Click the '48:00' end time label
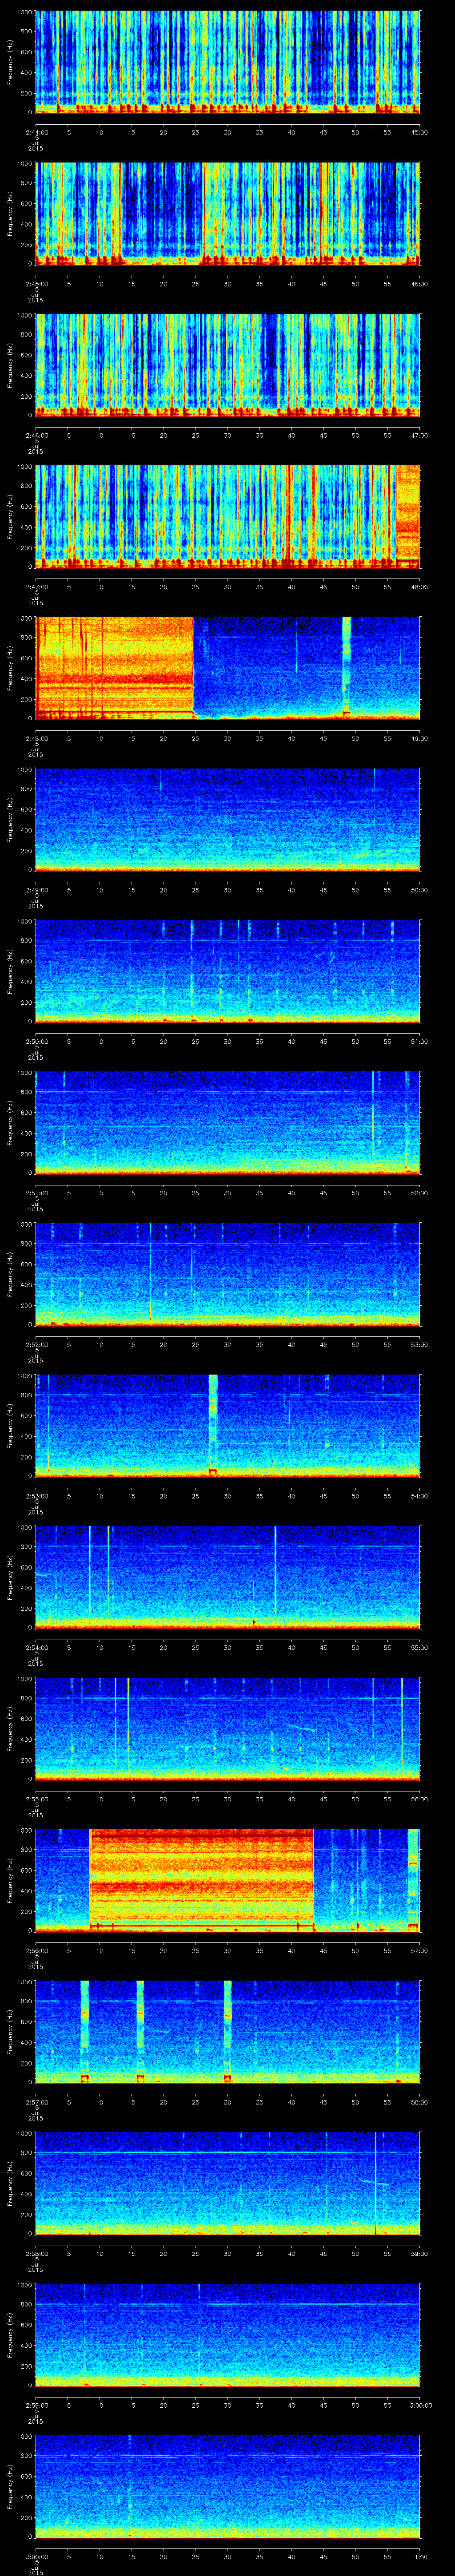The image size is (455, 2576). pos(420,587)
